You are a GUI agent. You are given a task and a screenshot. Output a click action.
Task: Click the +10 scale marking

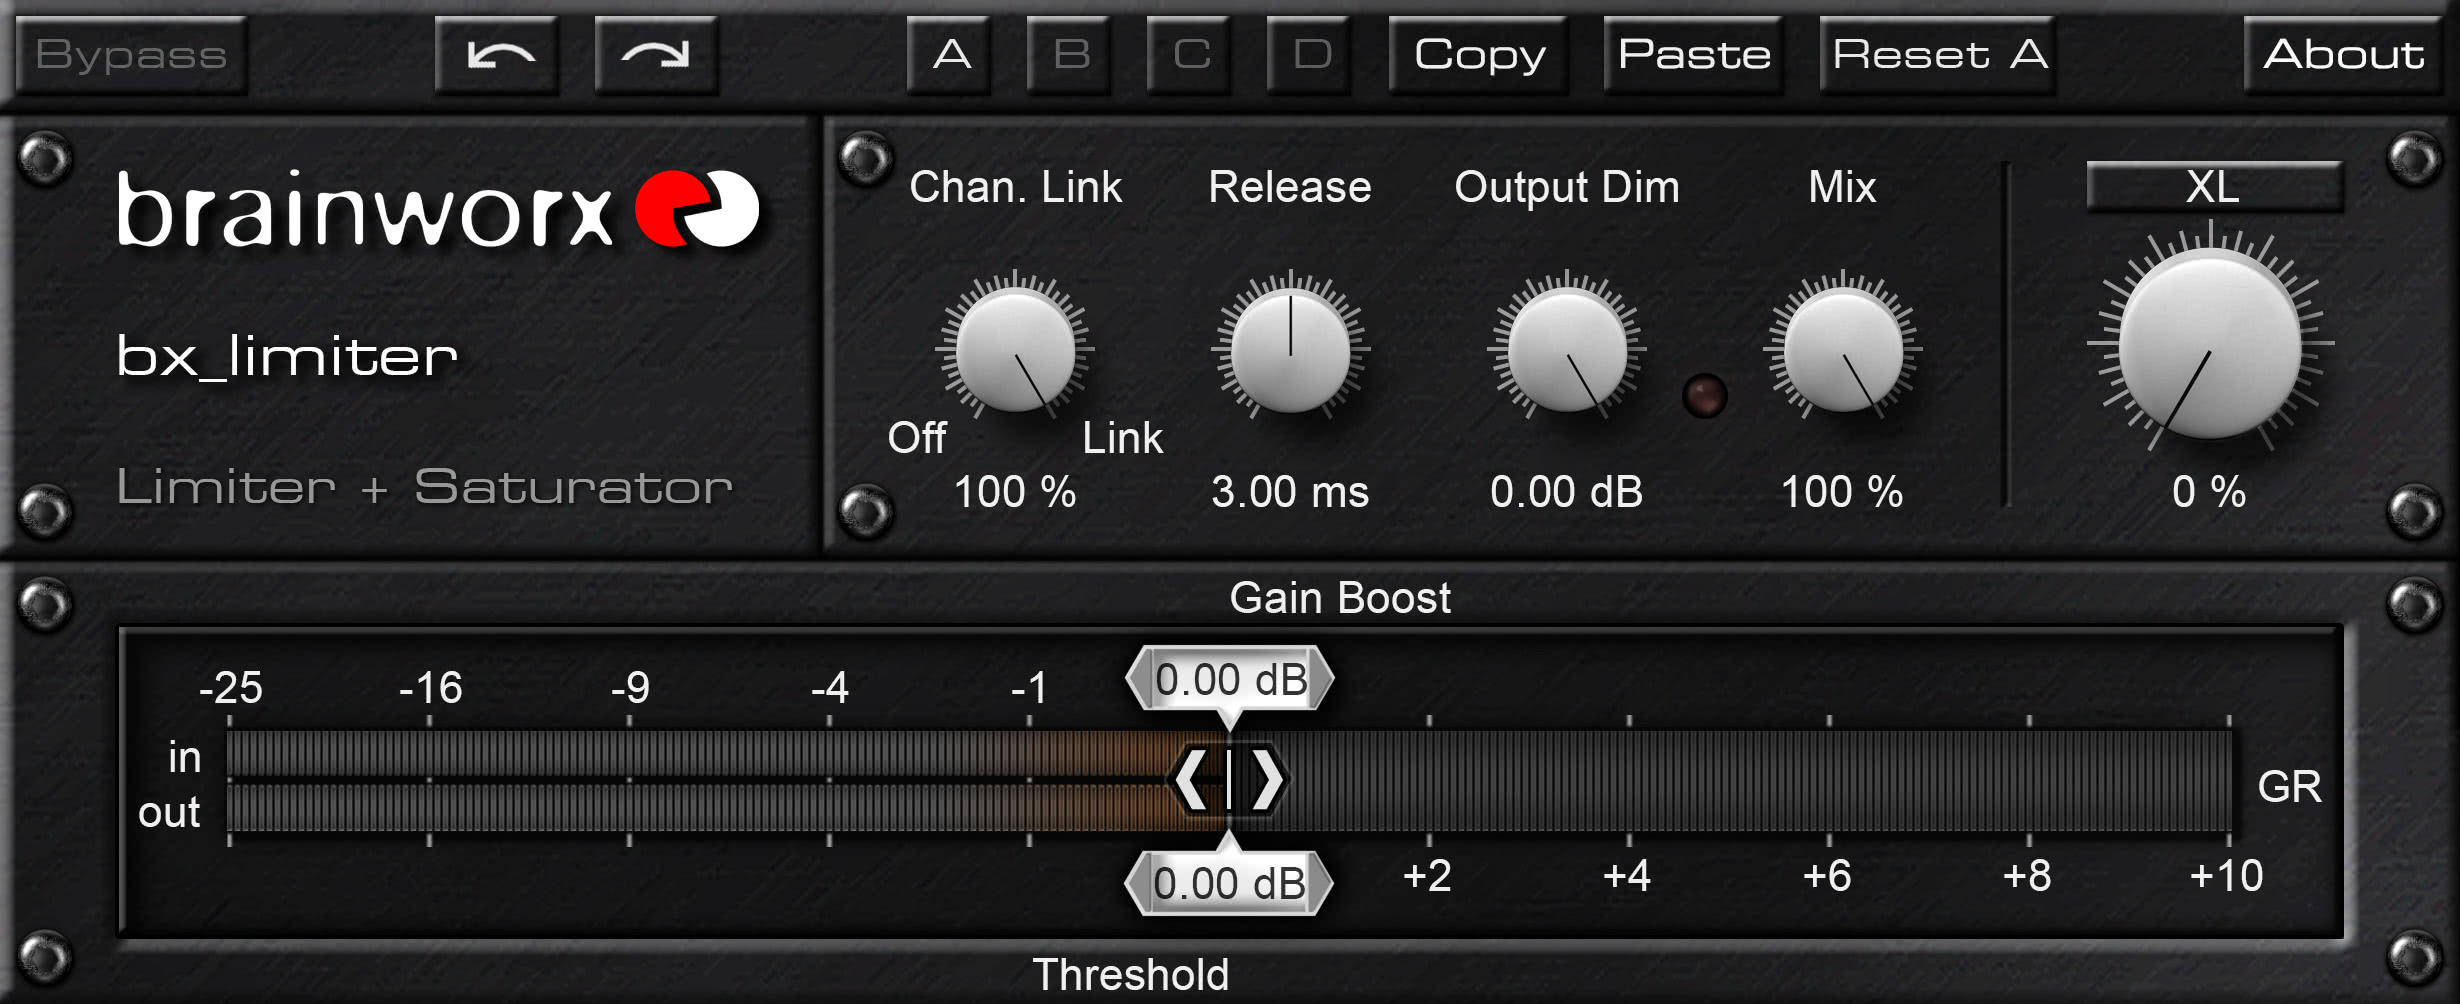(x=2226, y=876)
